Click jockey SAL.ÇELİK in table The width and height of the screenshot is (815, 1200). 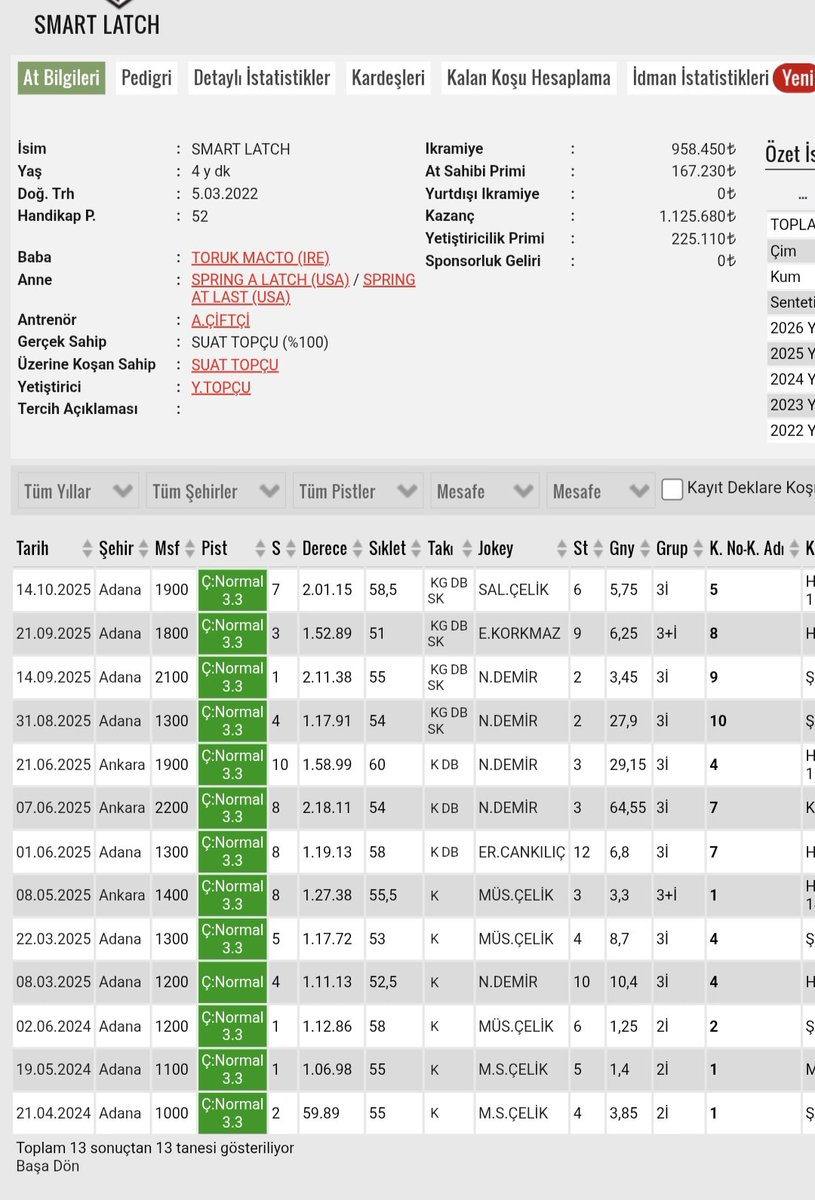(x=514, y=590)
